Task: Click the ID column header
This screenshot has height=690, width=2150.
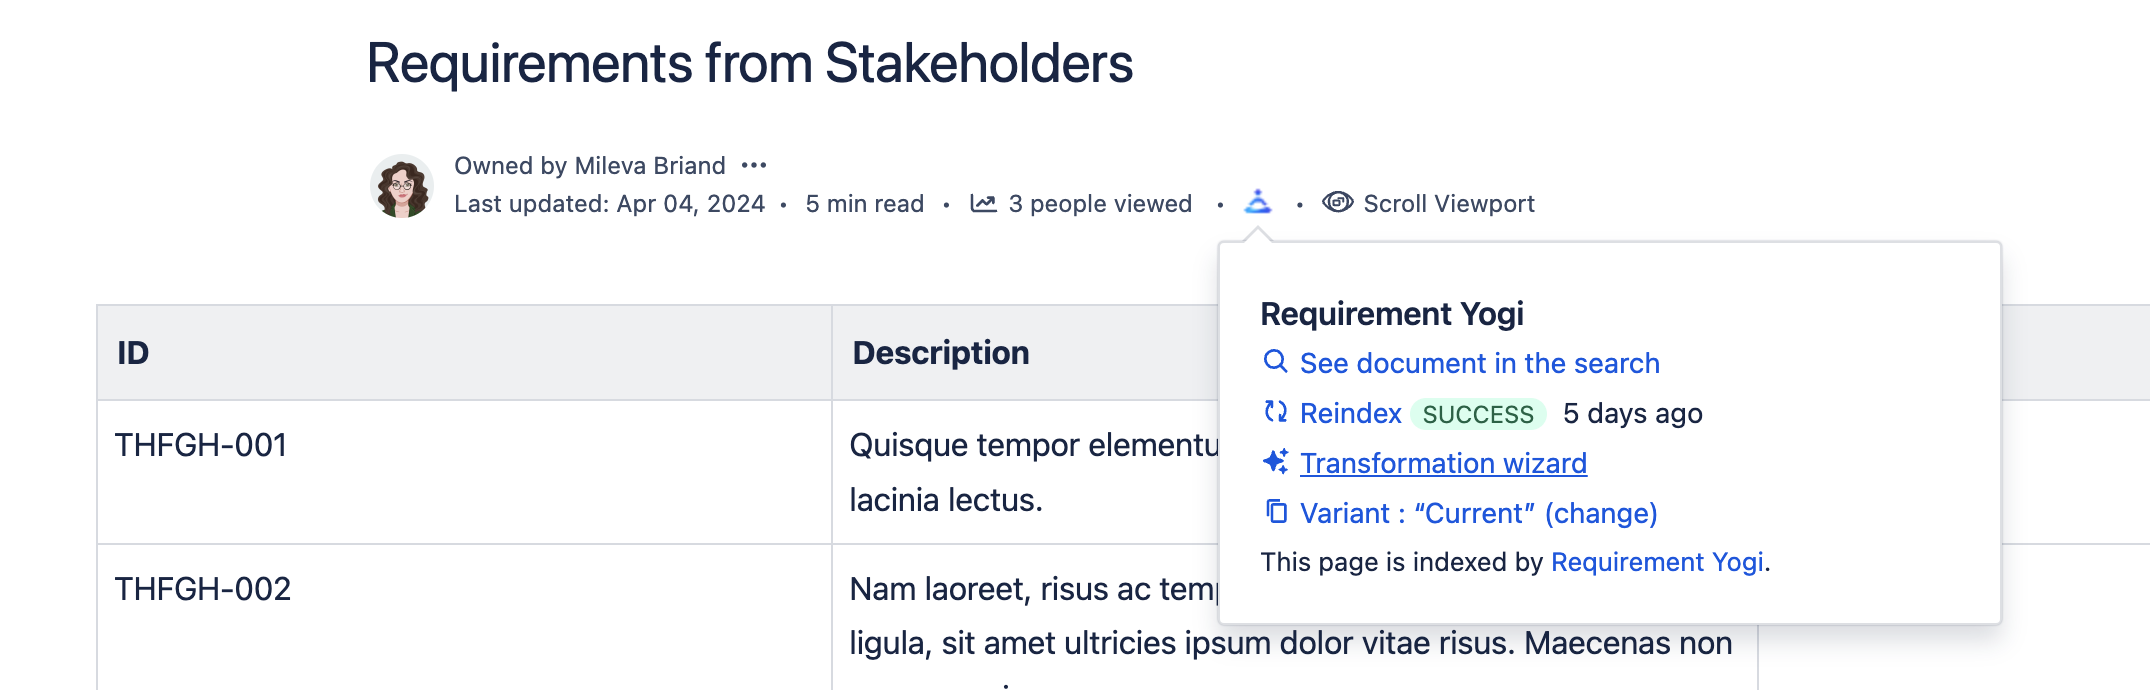Action: pyautogui.click(x=133, y=353)
